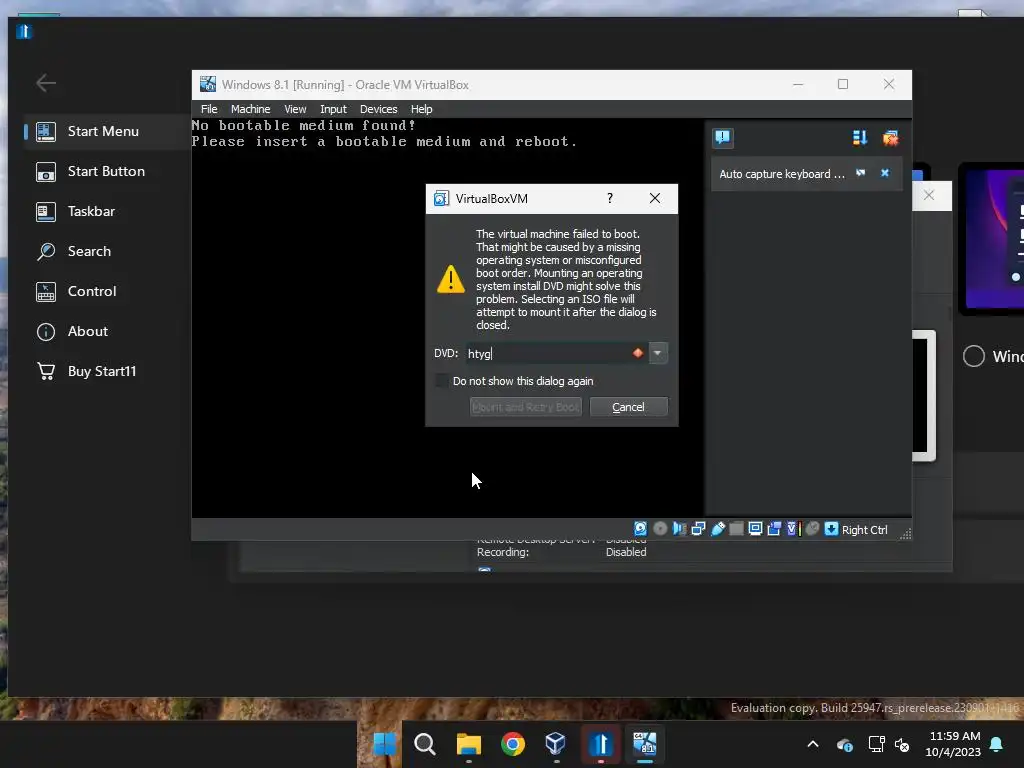The image size is (1024, 768).
Task: Select Start Menu in Start11 sidebar
Action: coord(104,131)
